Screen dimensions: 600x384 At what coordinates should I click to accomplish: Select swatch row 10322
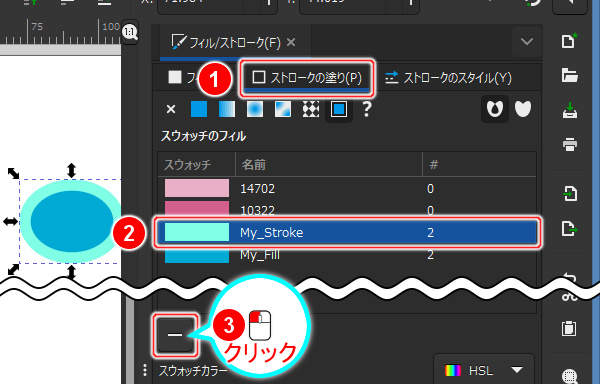pyautogui.click(x=347, y=209)
